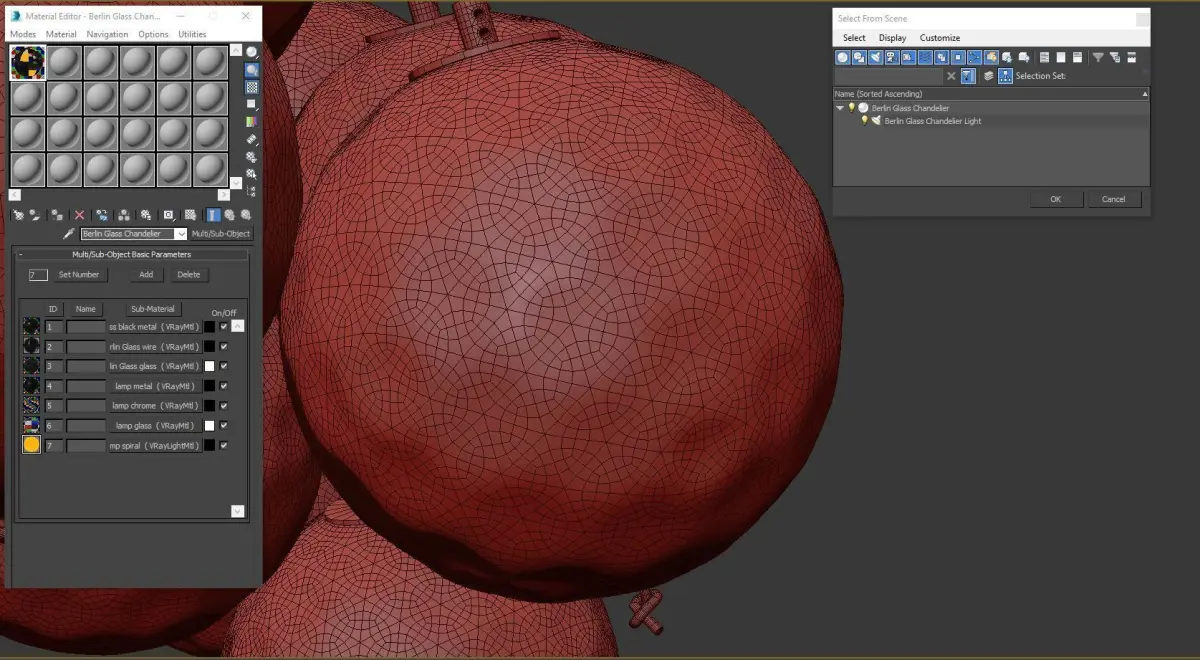Open Customize menu in Select From Scene
The width and height of the screenshot is (1200, 660).
[940, 38]
